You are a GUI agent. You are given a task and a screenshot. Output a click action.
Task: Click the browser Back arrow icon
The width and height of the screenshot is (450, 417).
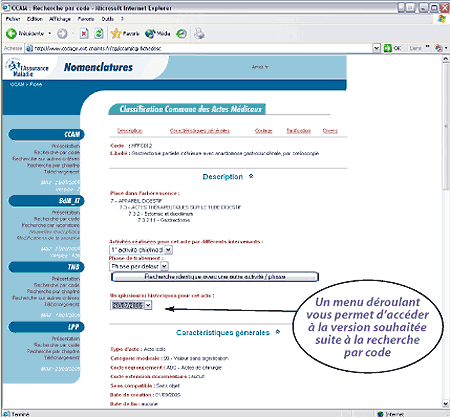(11, 33)
